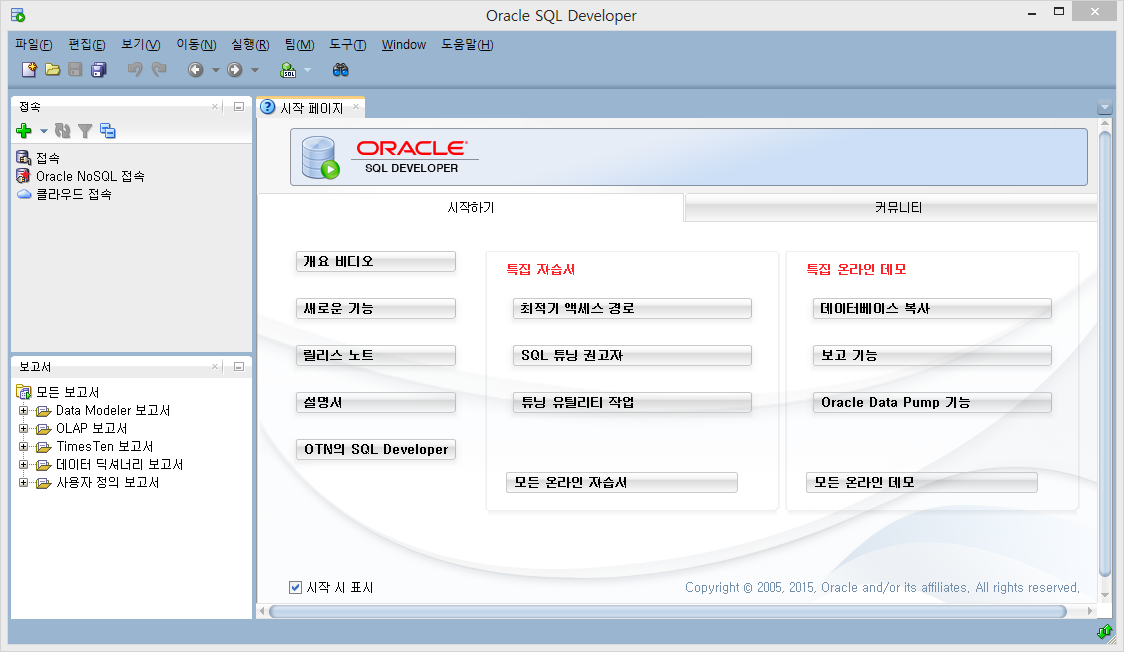Screen dimensions: 1124x652
Task: Open the Window menu
Action: [x=404, y=44]
